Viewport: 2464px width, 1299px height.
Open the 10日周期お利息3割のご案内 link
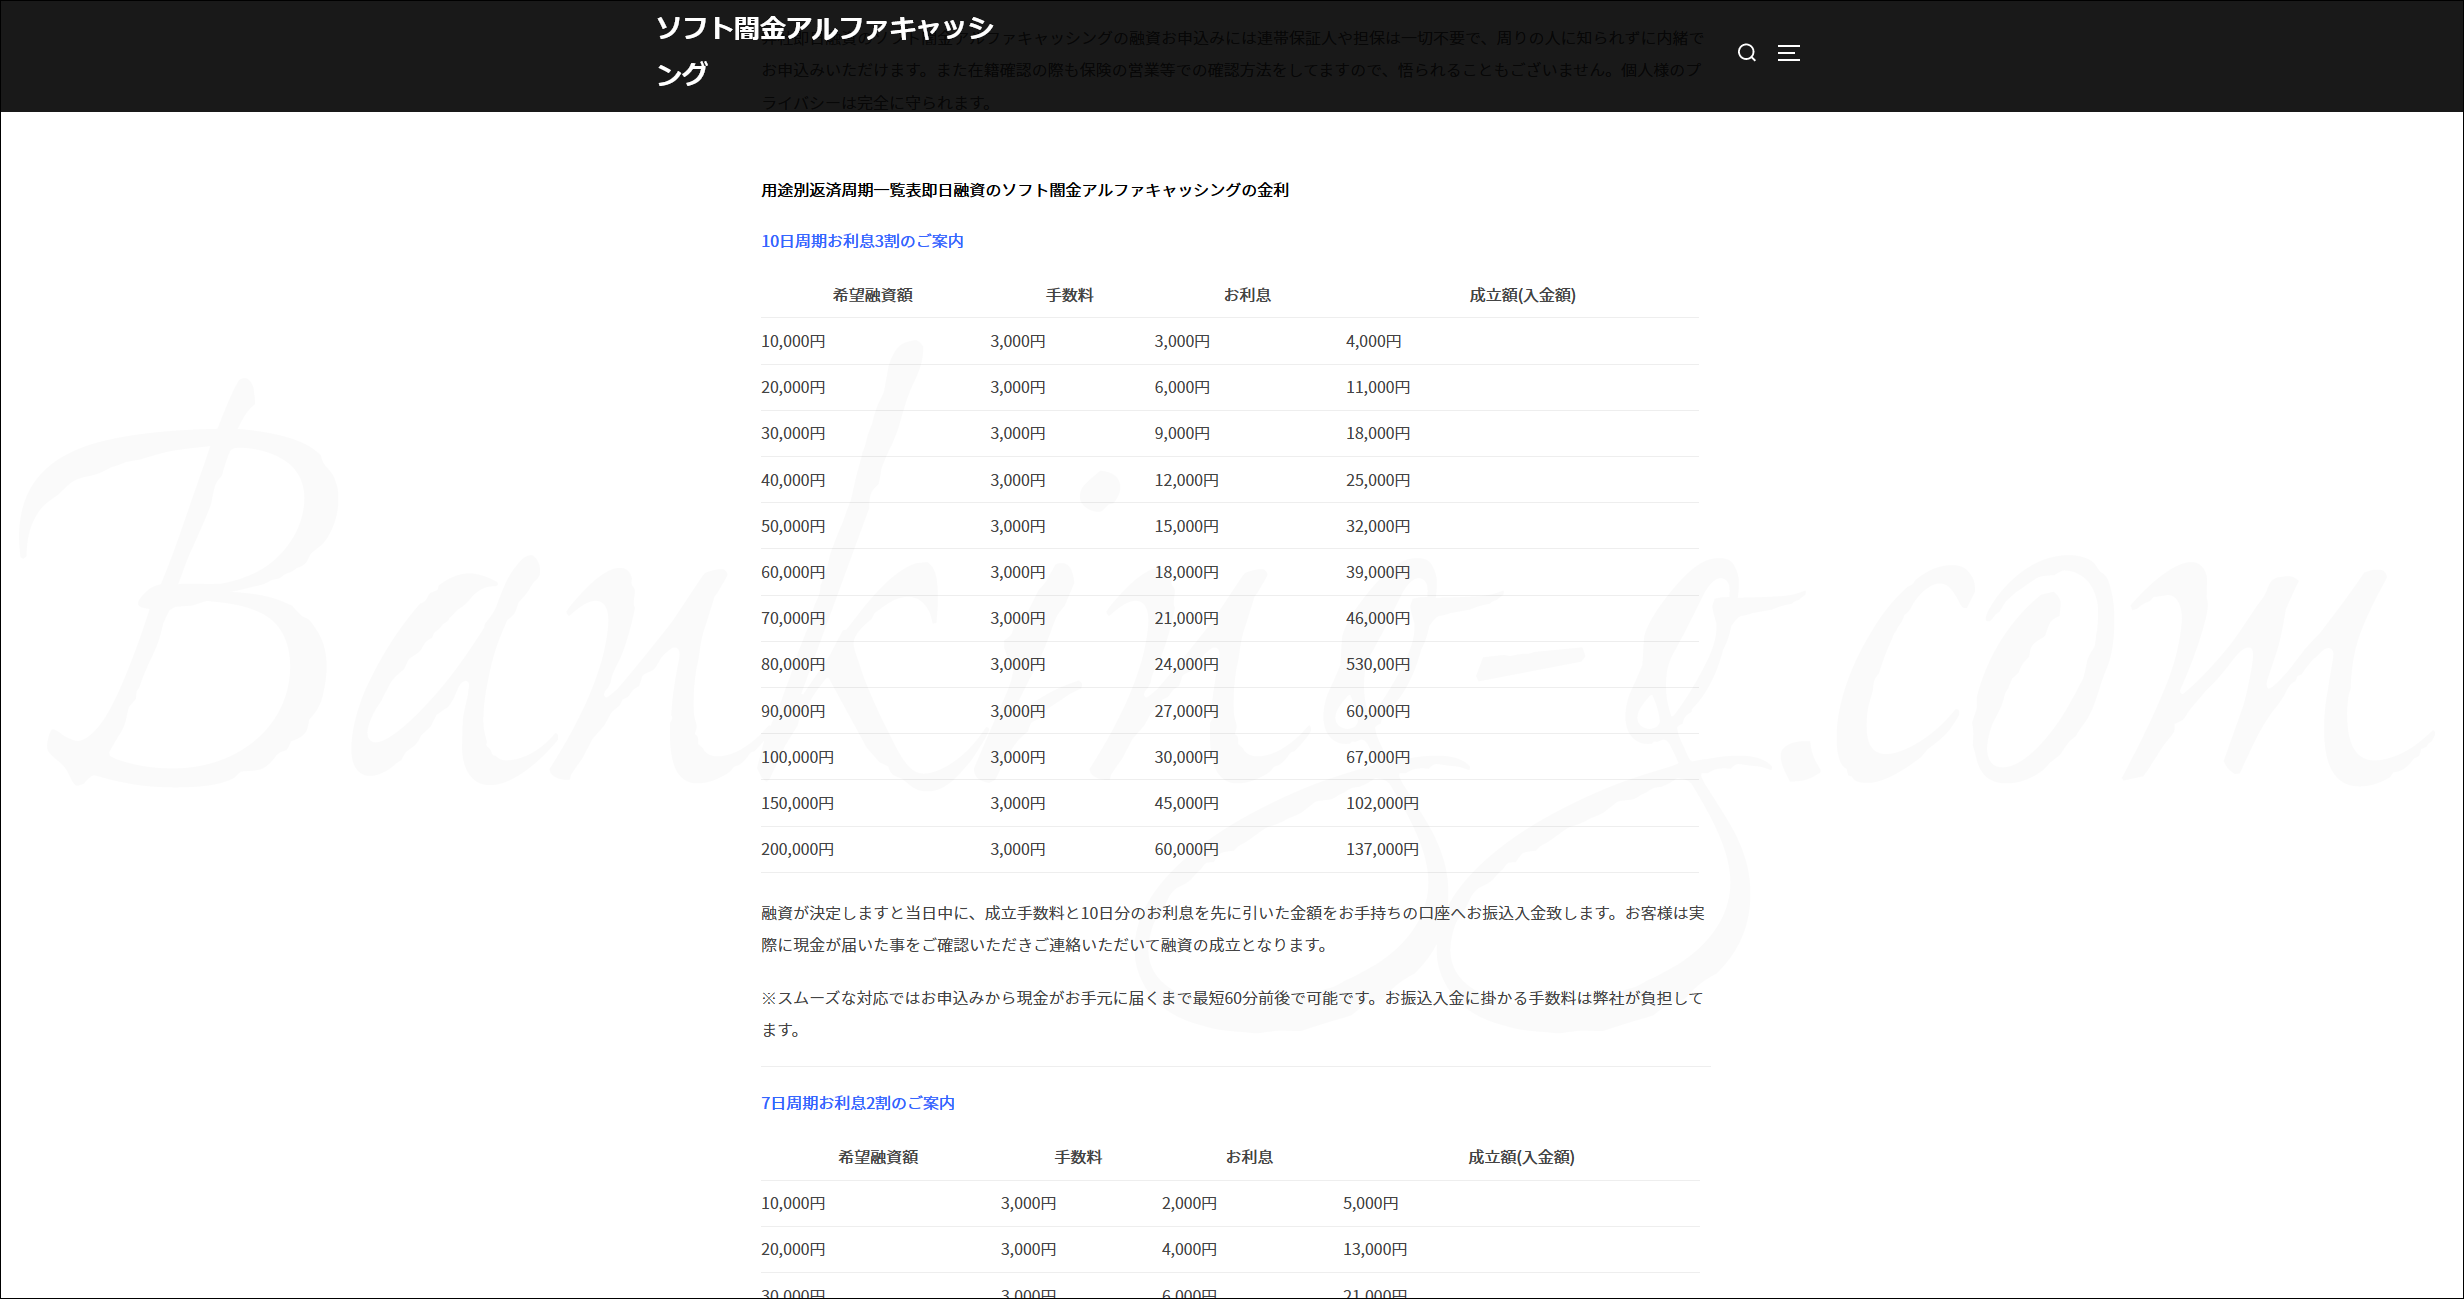pos(862,241)
